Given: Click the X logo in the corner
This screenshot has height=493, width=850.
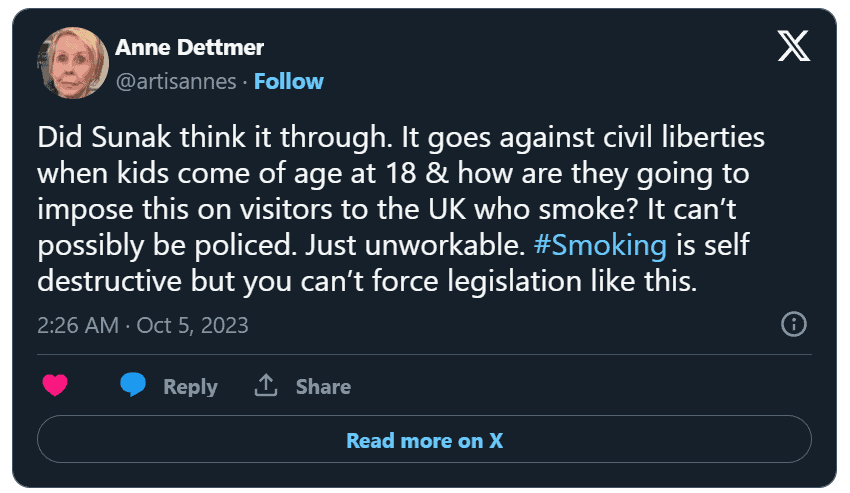Looking at the screenshot, I should (793, 47).
